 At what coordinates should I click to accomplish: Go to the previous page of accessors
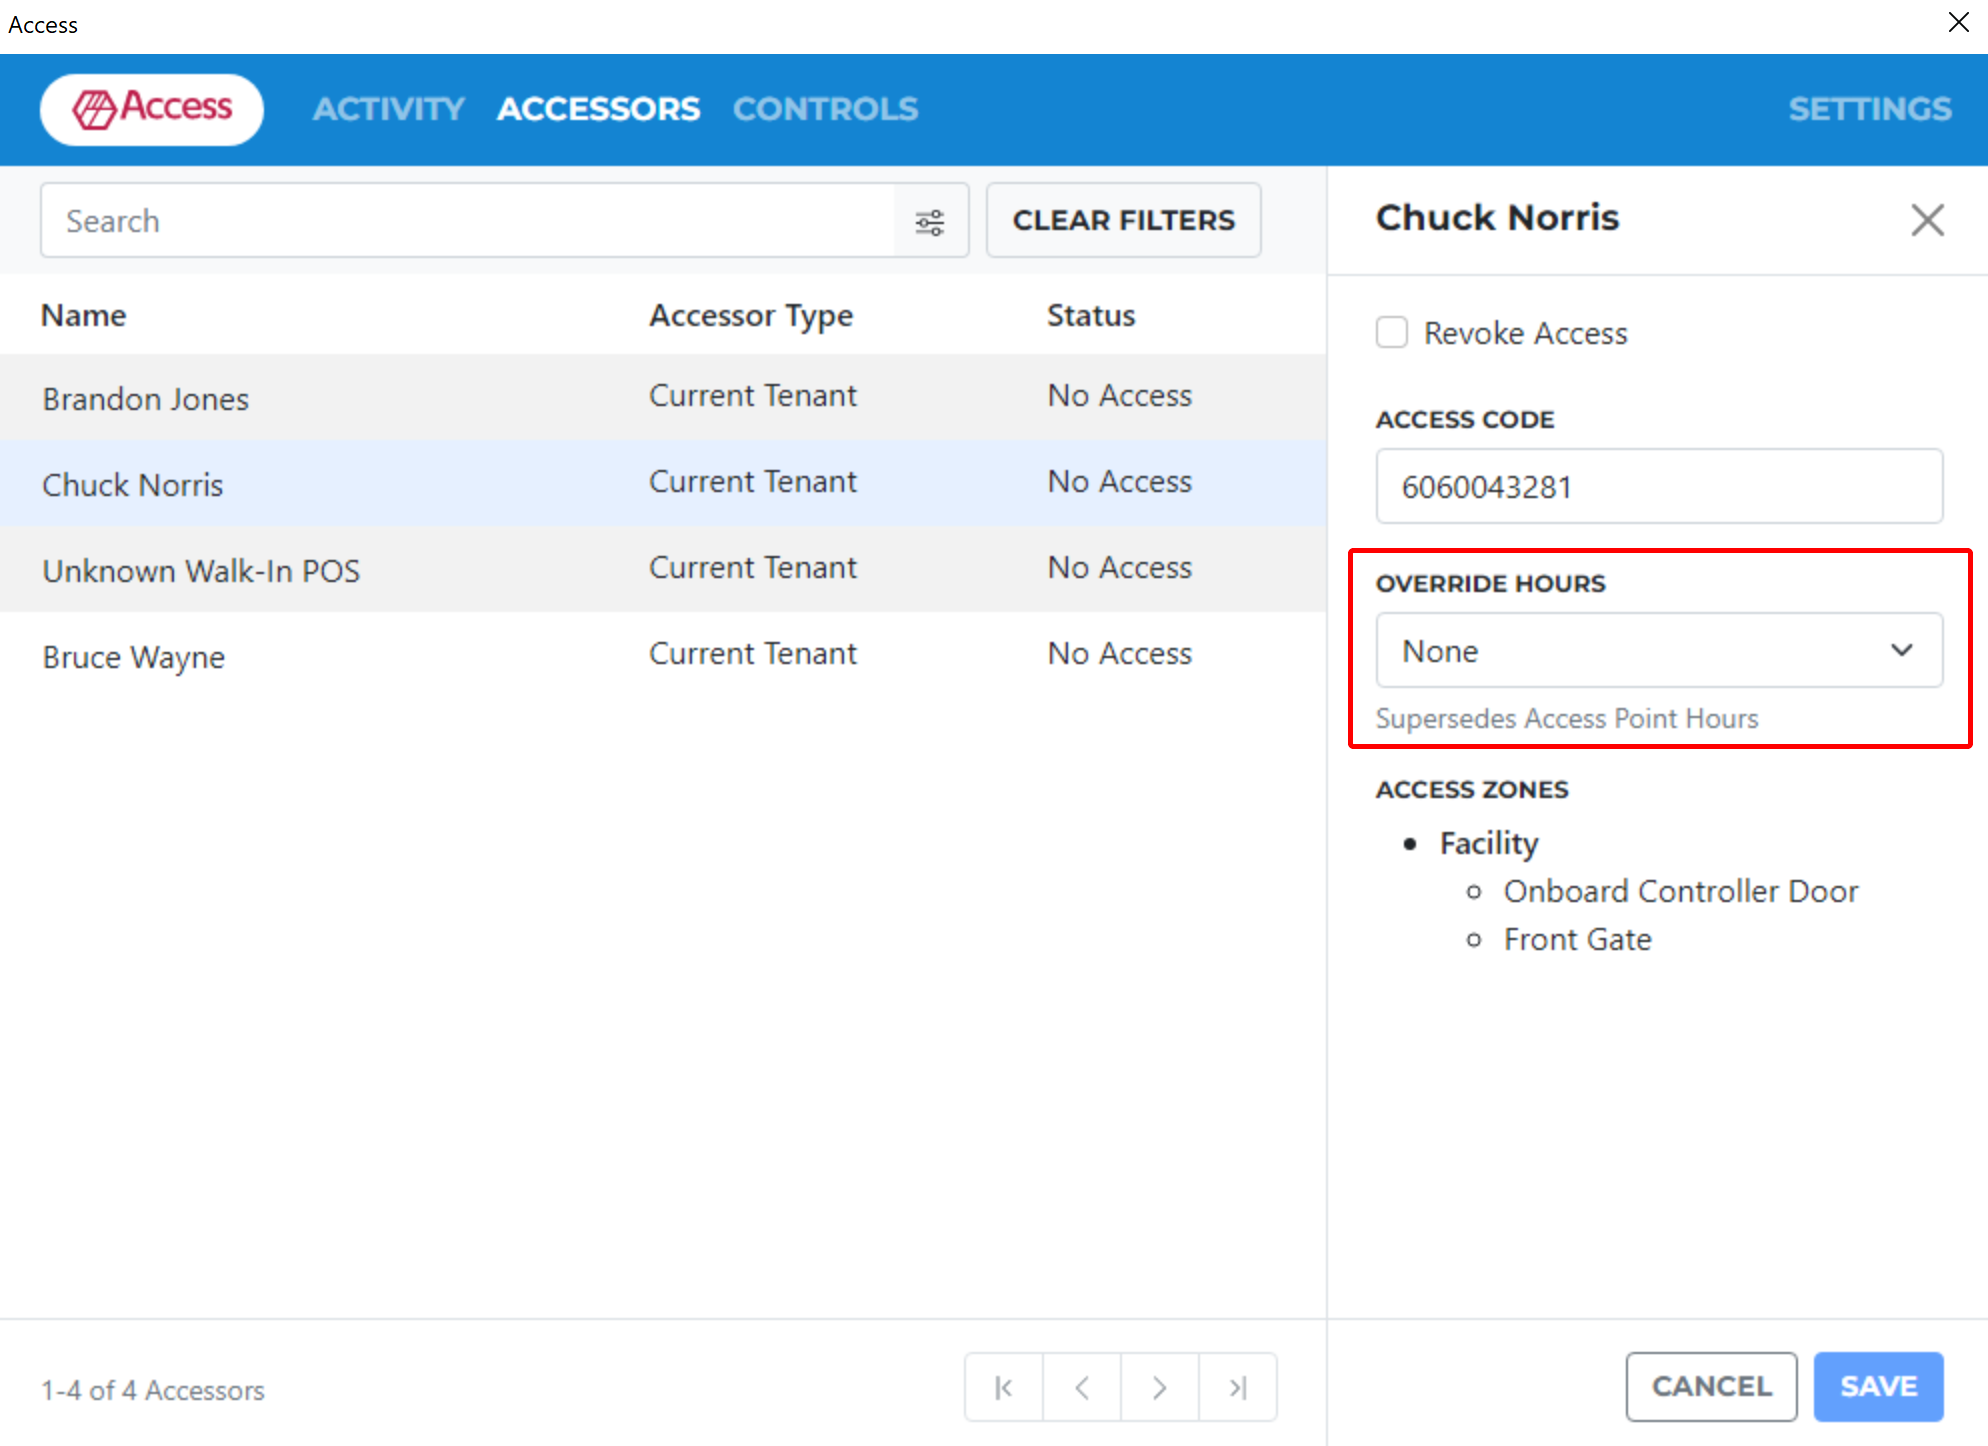(1082, 1387)
